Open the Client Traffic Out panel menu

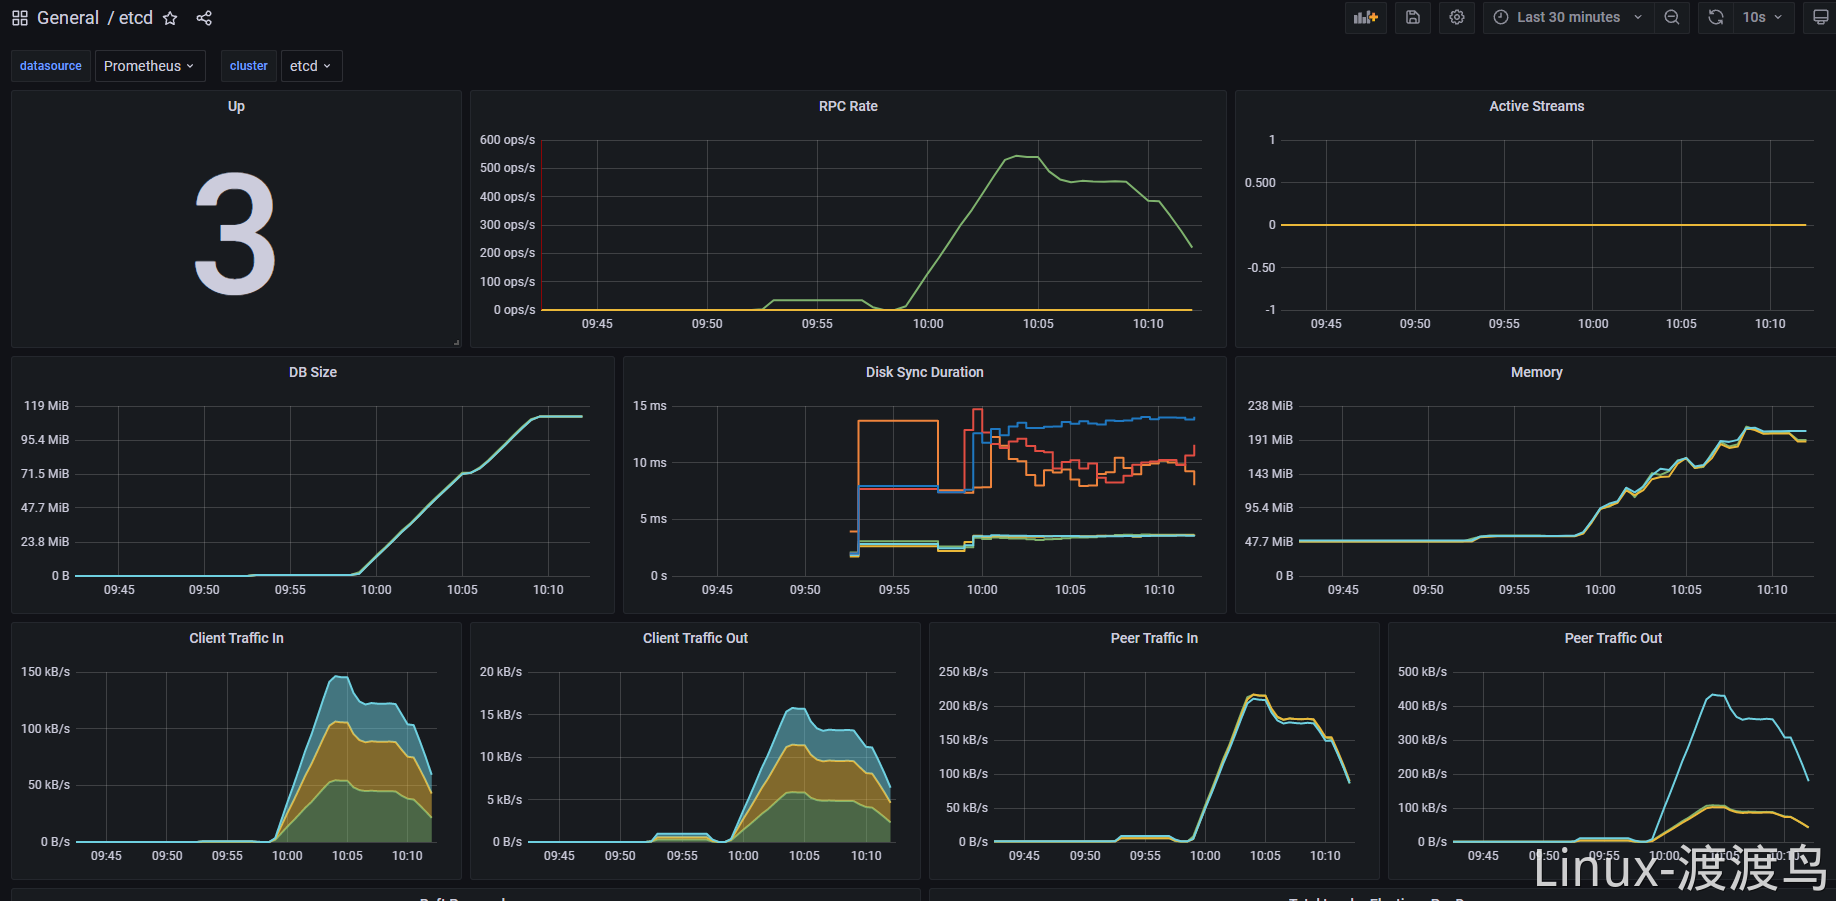point(695,638)
